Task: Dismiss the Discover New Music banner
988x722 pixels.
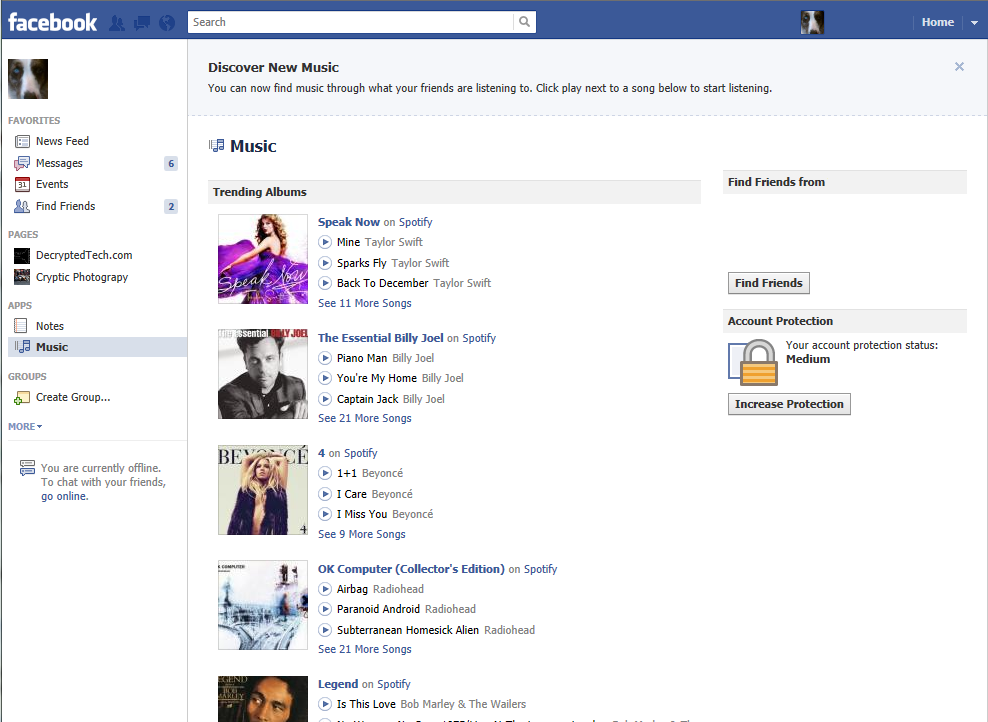Action: (959, 67)
